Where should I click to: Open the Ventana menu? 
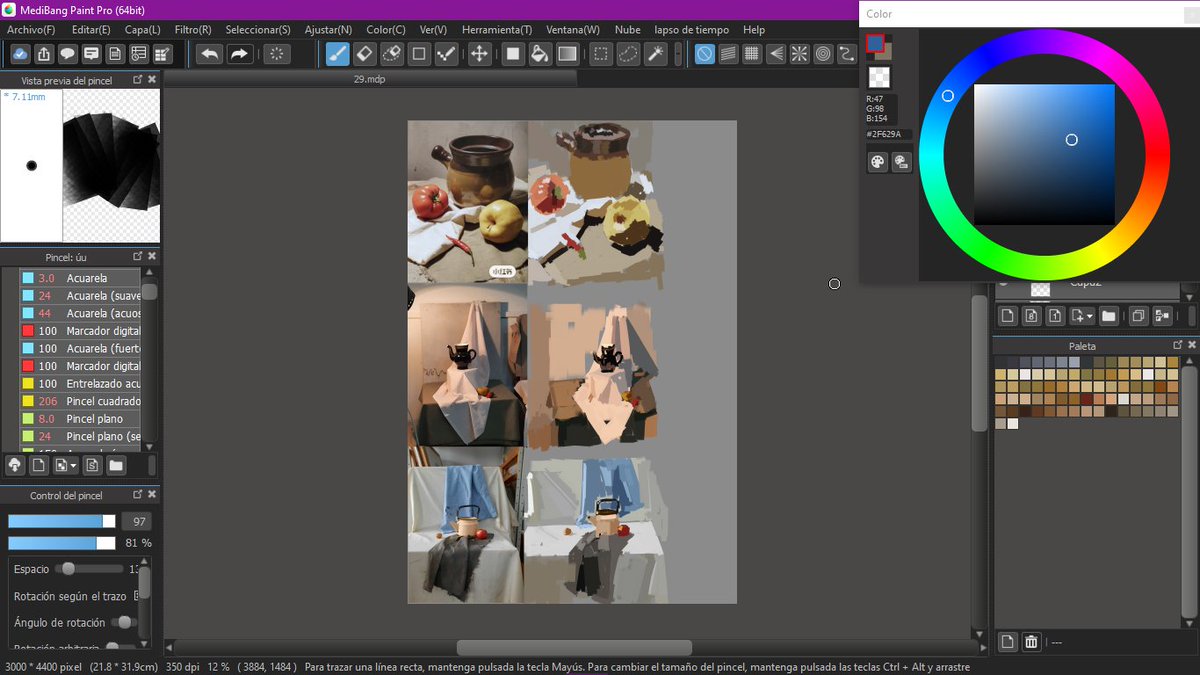click(x=573, y=30)
